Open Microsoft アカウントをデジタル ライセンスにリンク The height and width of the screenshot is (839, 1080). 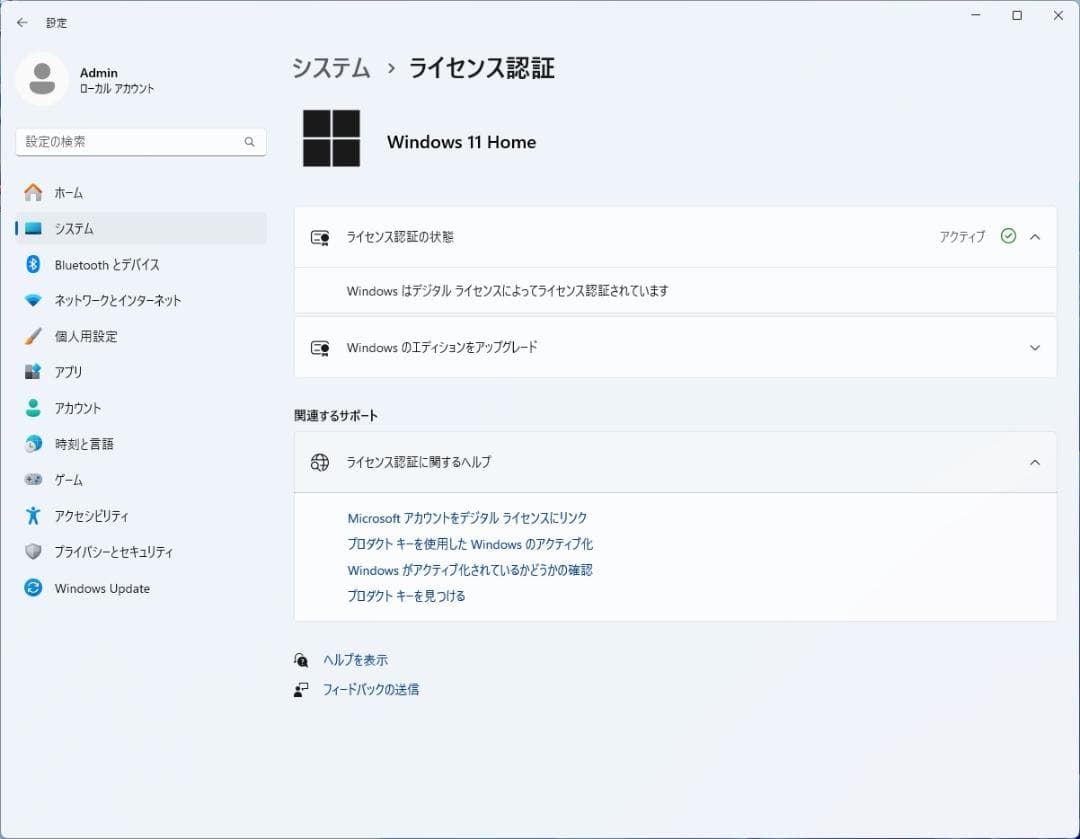466,518
